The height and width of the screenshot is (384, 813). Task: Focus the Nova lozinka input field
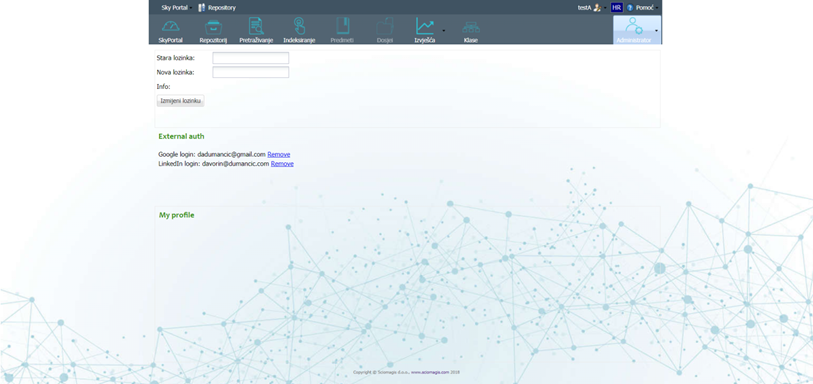point(250,72)
